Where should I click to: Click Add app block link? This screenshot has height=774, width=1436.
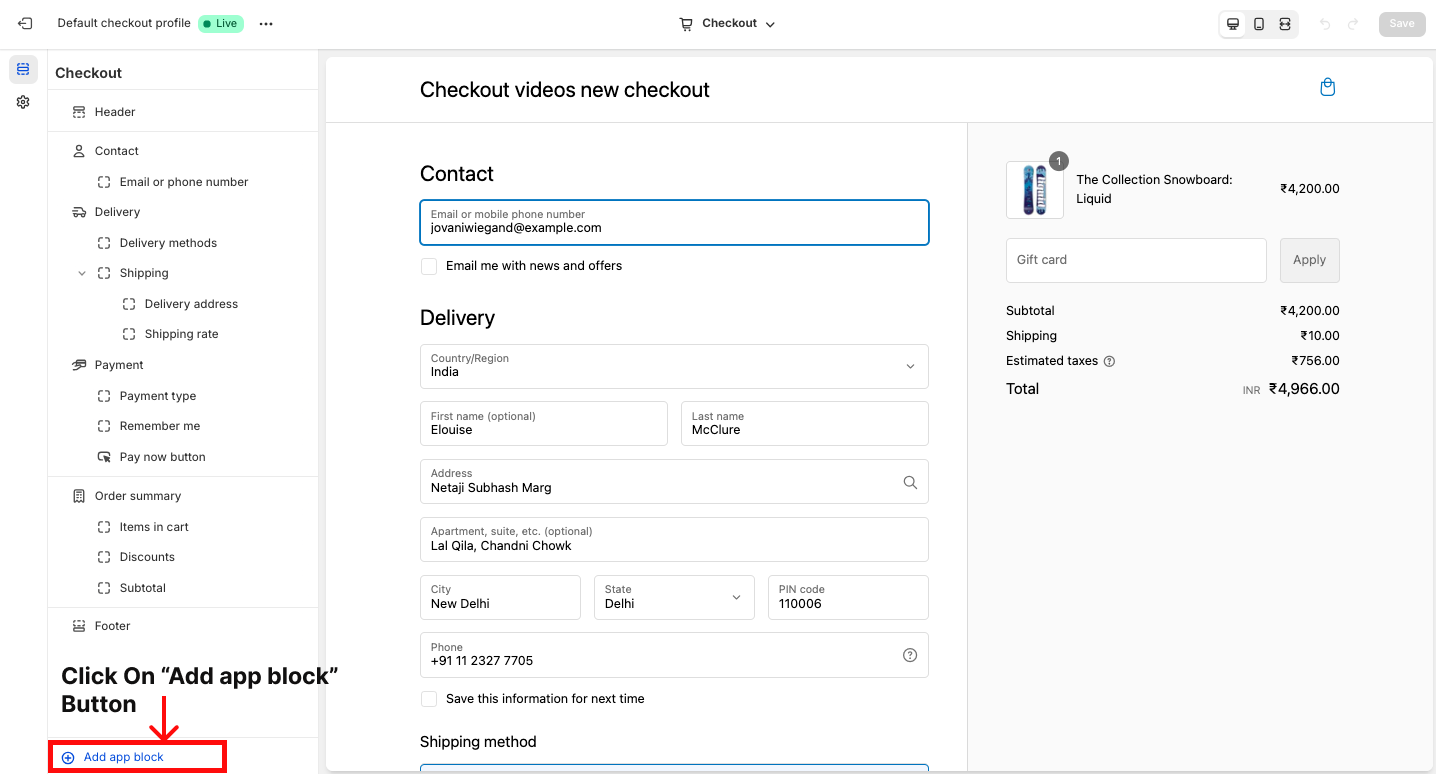click(x=123, y=757)
